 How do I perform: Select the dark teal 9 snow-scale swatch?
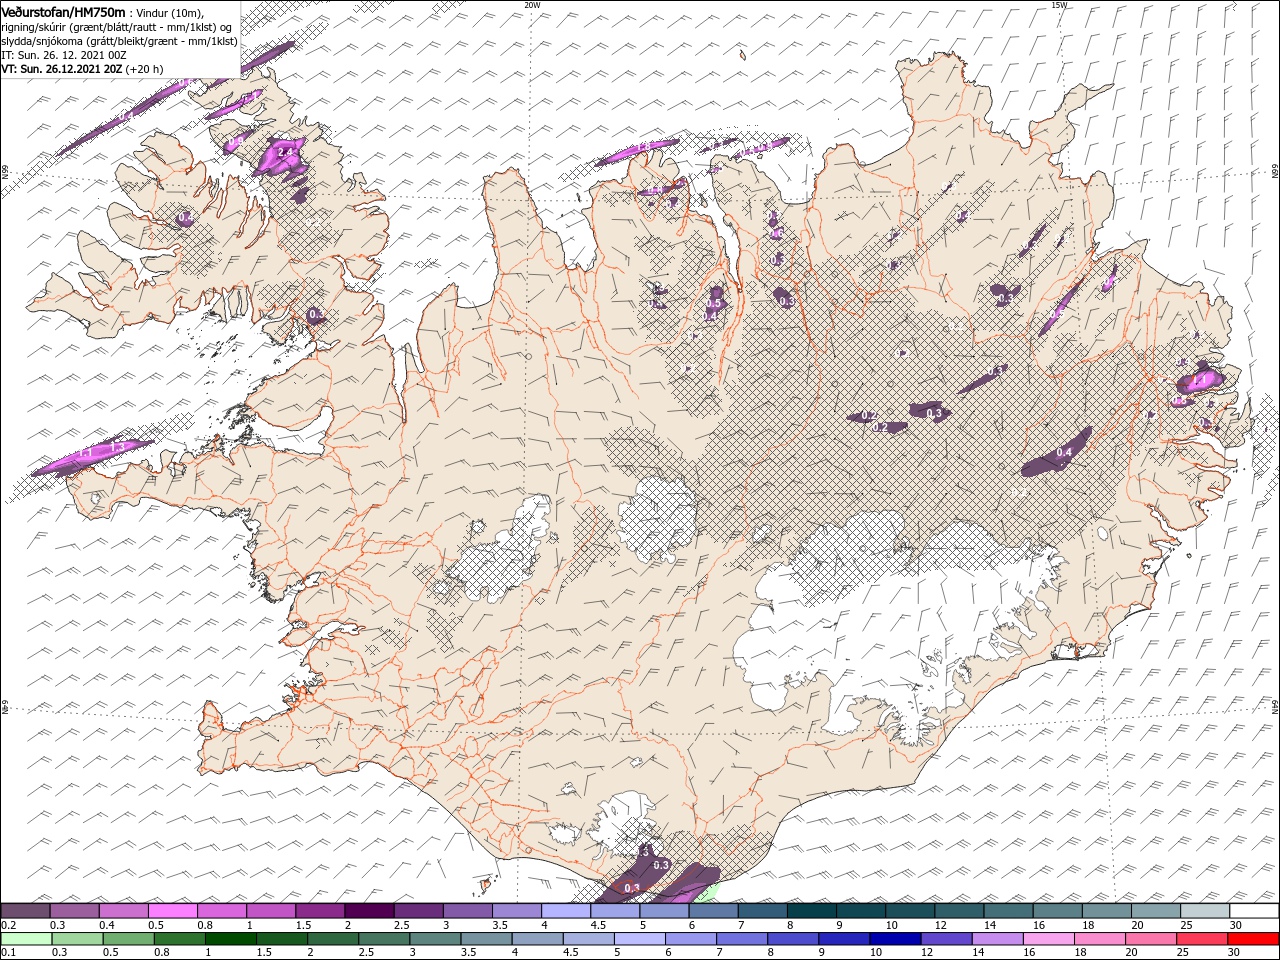(859, 911)
